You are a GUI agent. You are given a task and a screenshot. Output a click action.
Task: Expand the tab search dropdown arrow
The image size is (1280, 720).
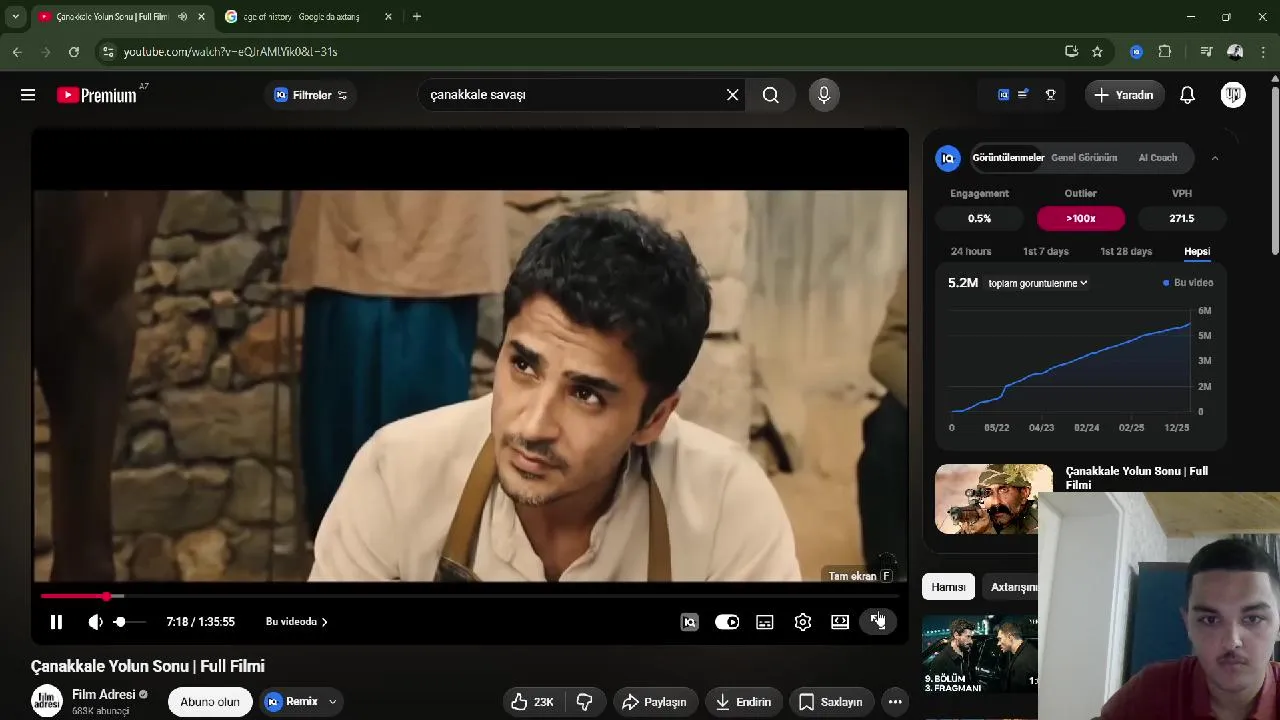coord(15,17)
